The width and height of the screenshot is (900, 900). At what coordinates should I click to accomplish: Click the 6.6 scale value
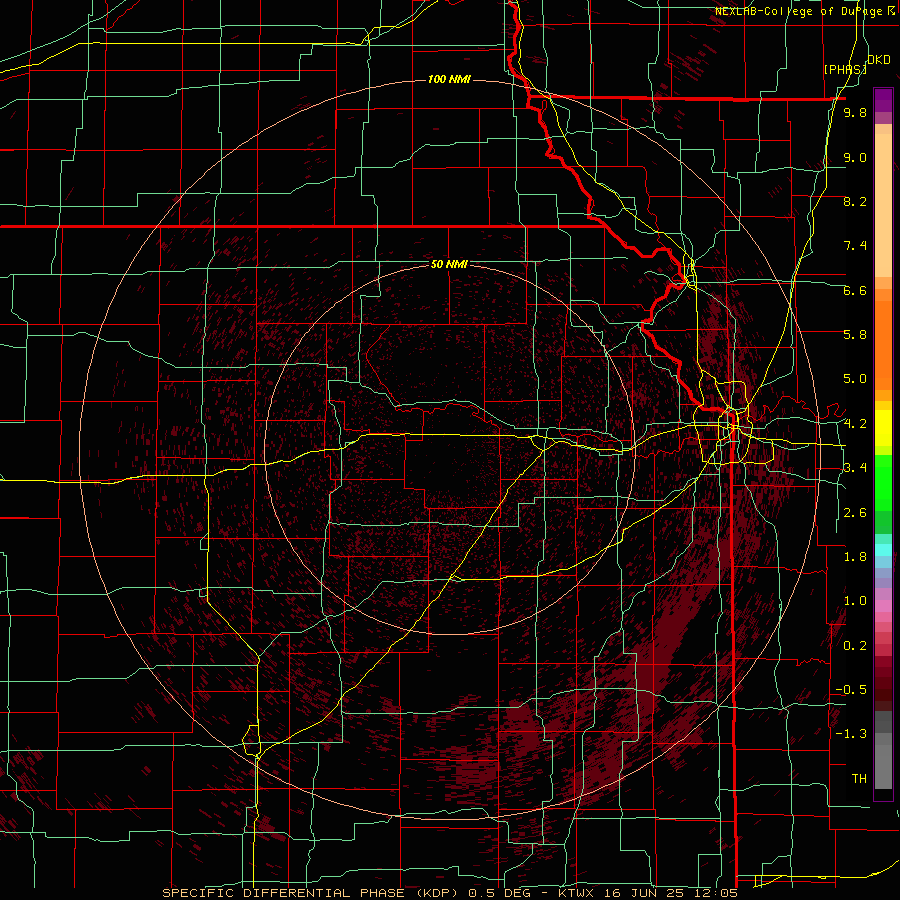855,290
